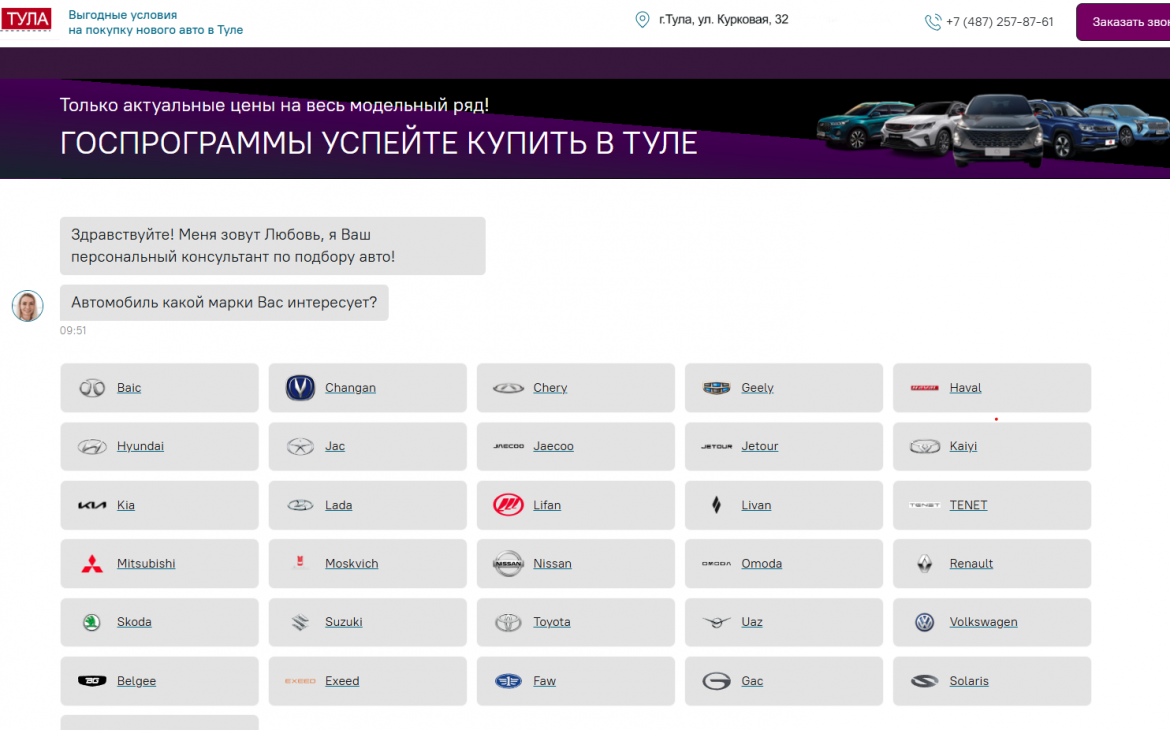Image resolution: width=1170 pixels, height=730 pixels.
Task: Click the Lada logo icon
Action: [300, 505]
